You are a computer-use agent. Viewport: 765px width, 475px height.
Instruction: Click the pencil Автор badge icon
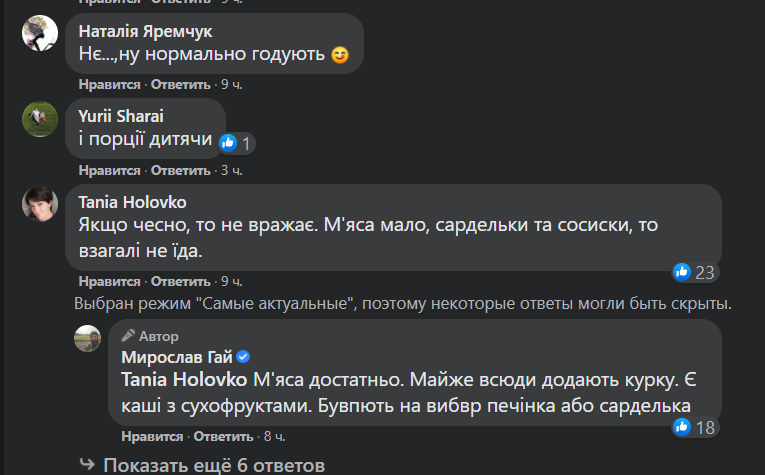click(128, 335)
